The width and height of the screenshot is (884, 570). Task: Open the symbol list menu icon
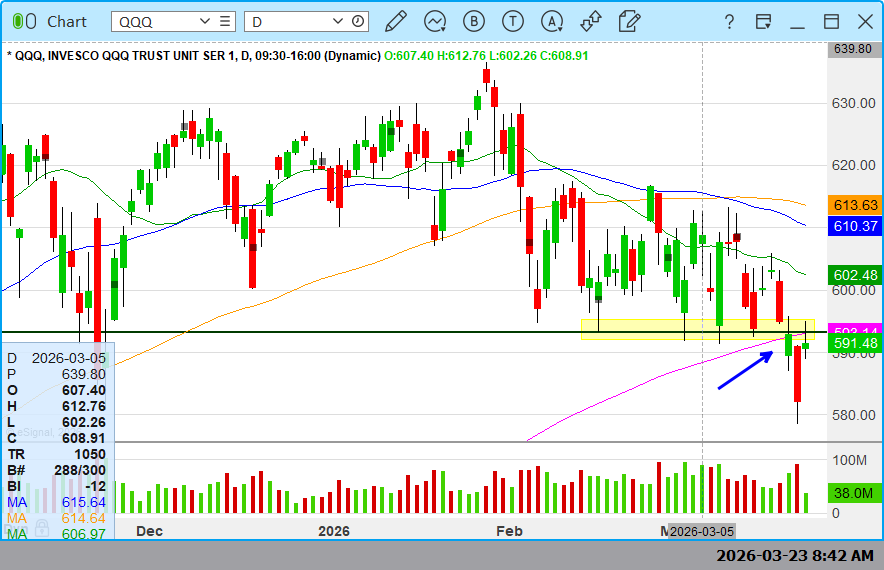226,21
